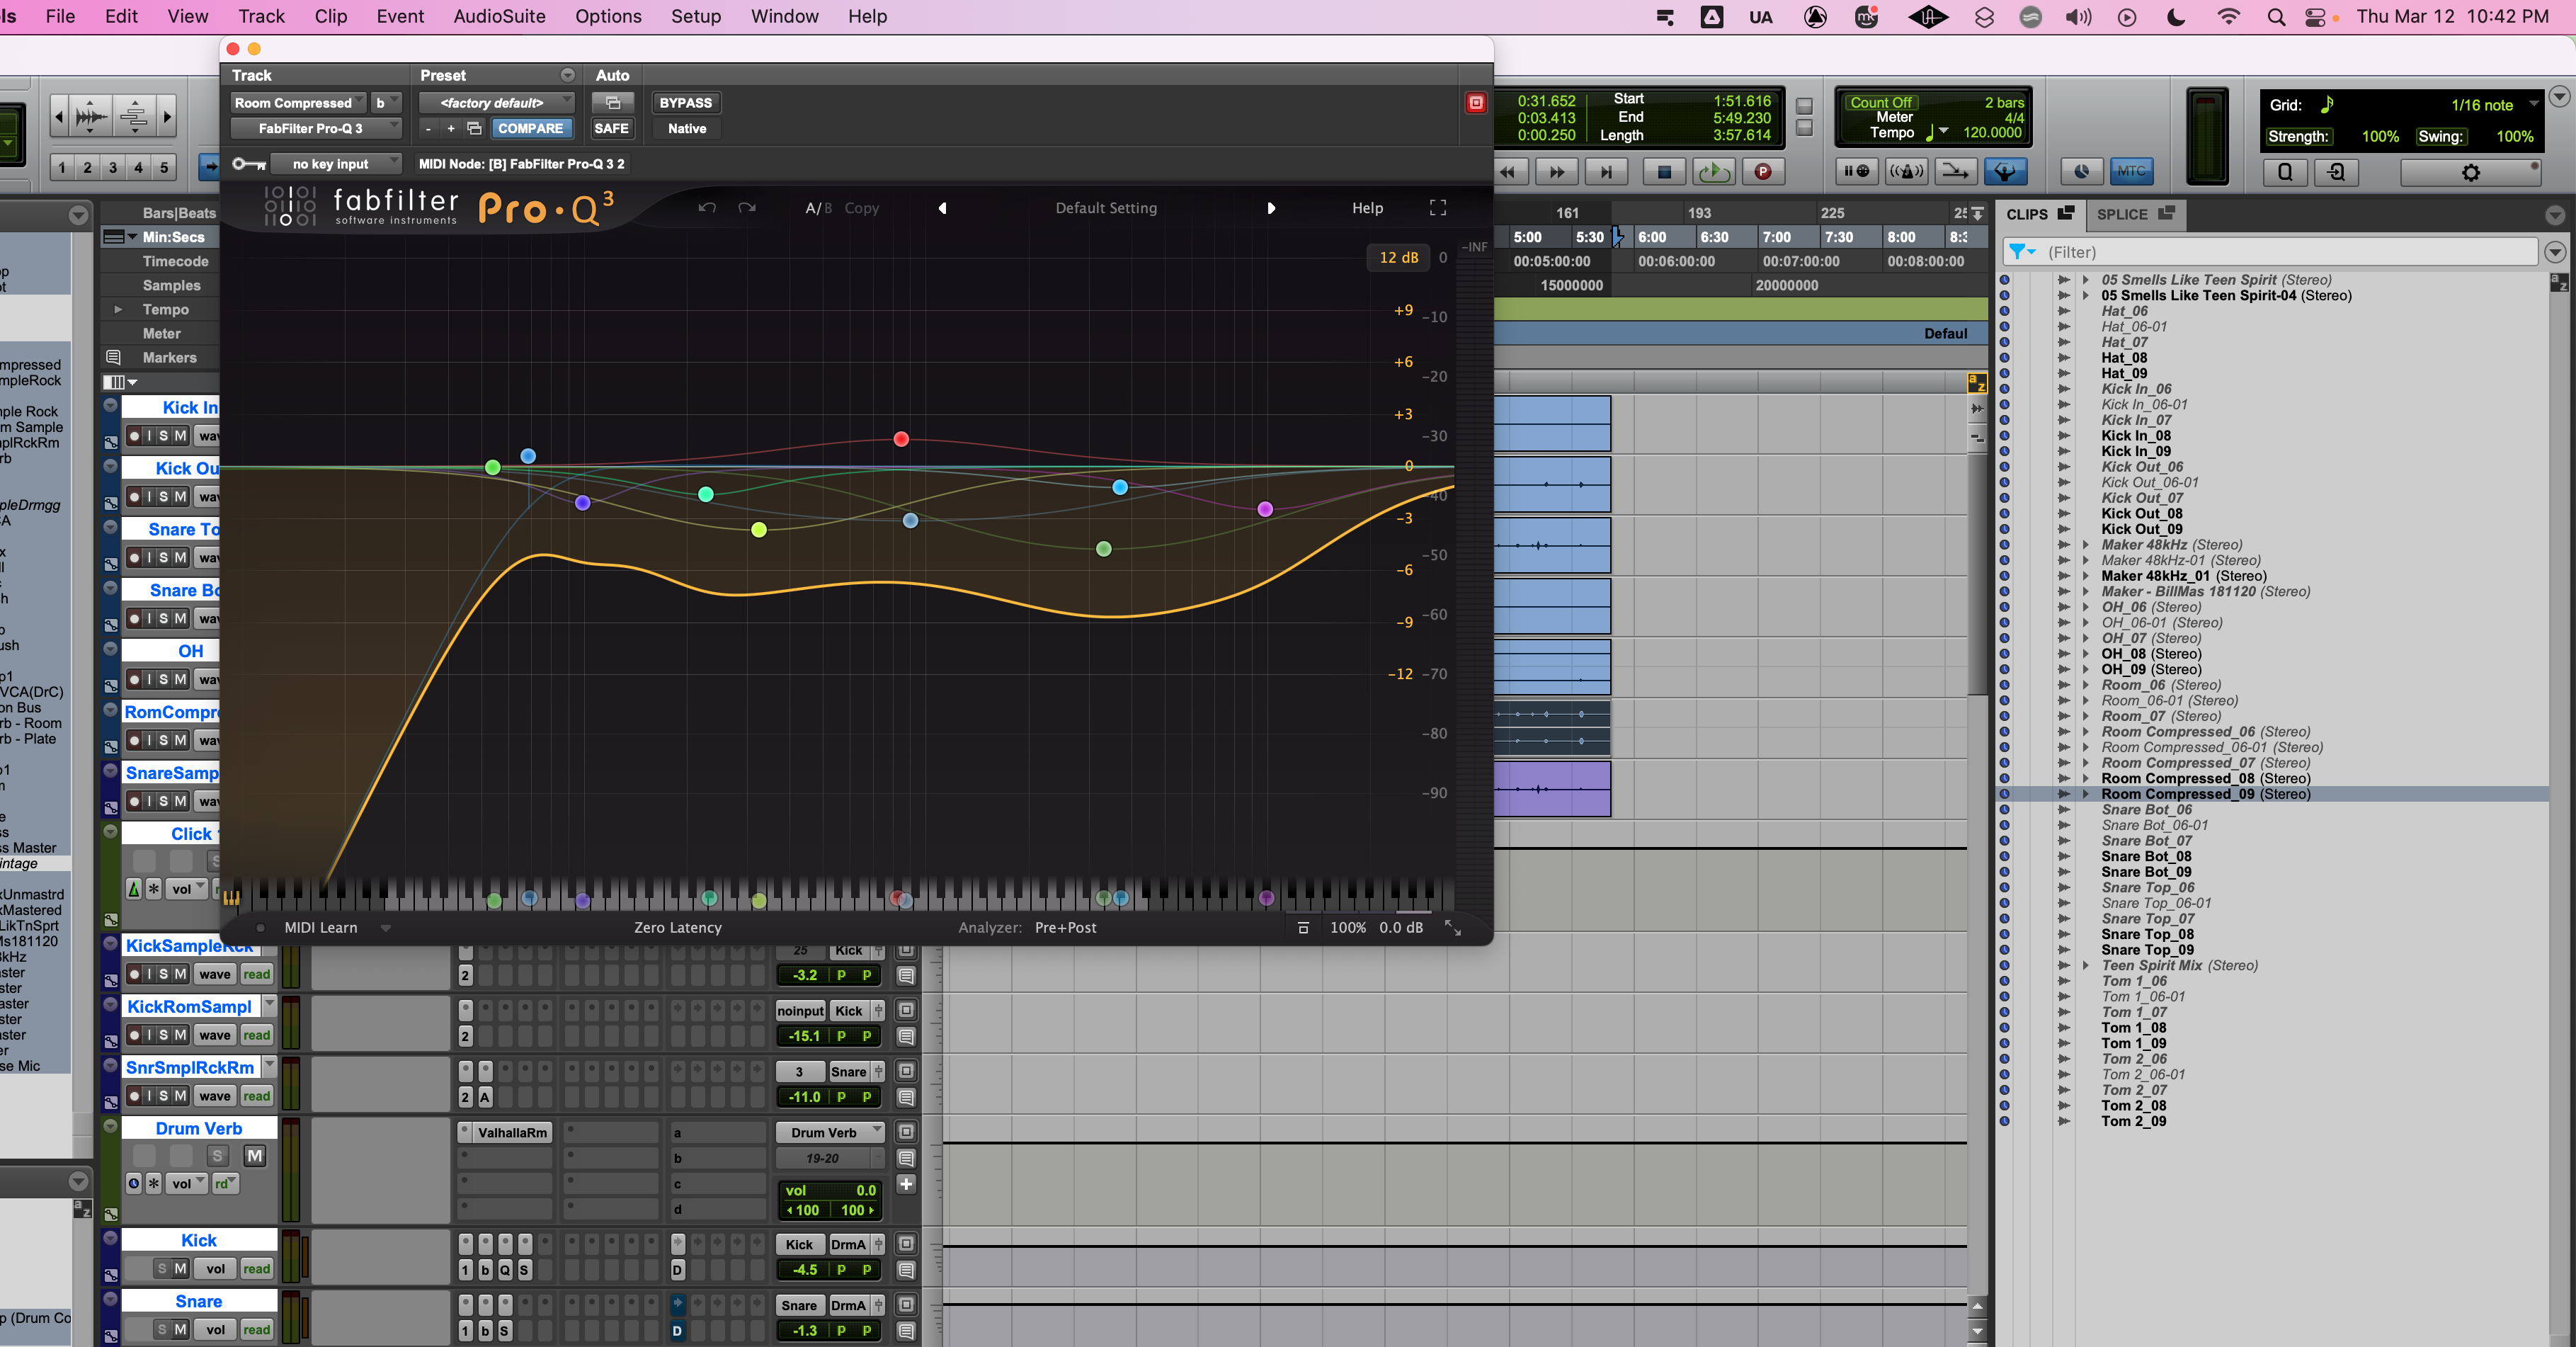Toggle the metronome click button

(x=1906, y=171)
